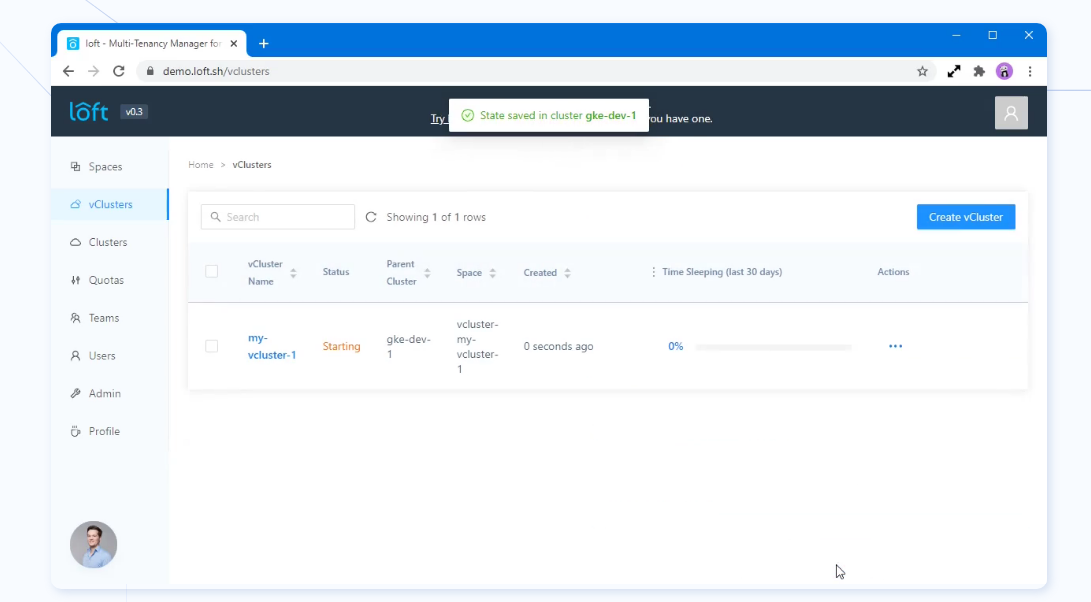
Task: Click the site padlock icon
Action: click(150, 71)
